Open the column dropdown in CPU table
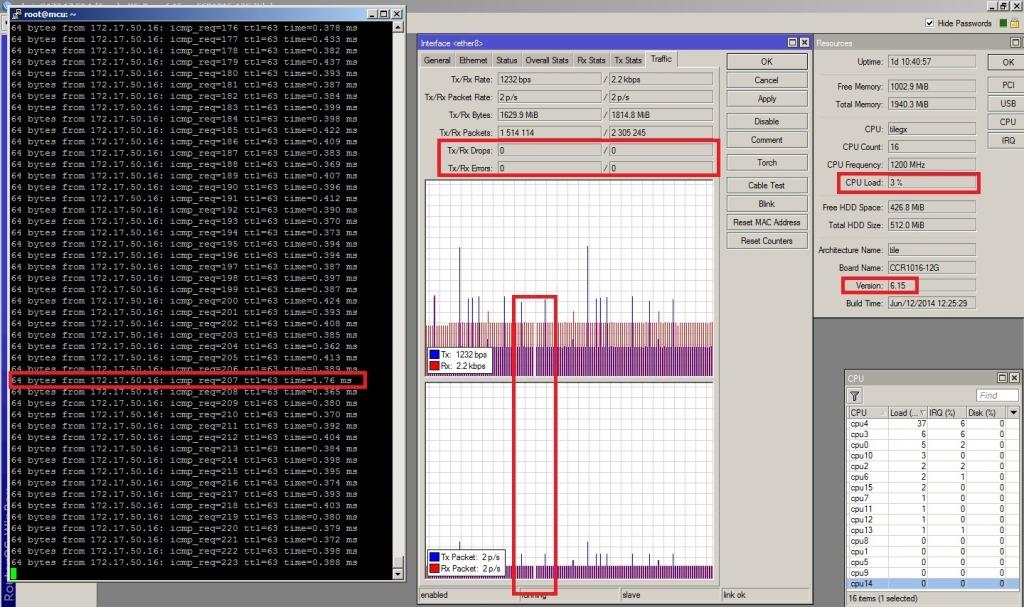The image size is (1024, 607). [1014, 413]
